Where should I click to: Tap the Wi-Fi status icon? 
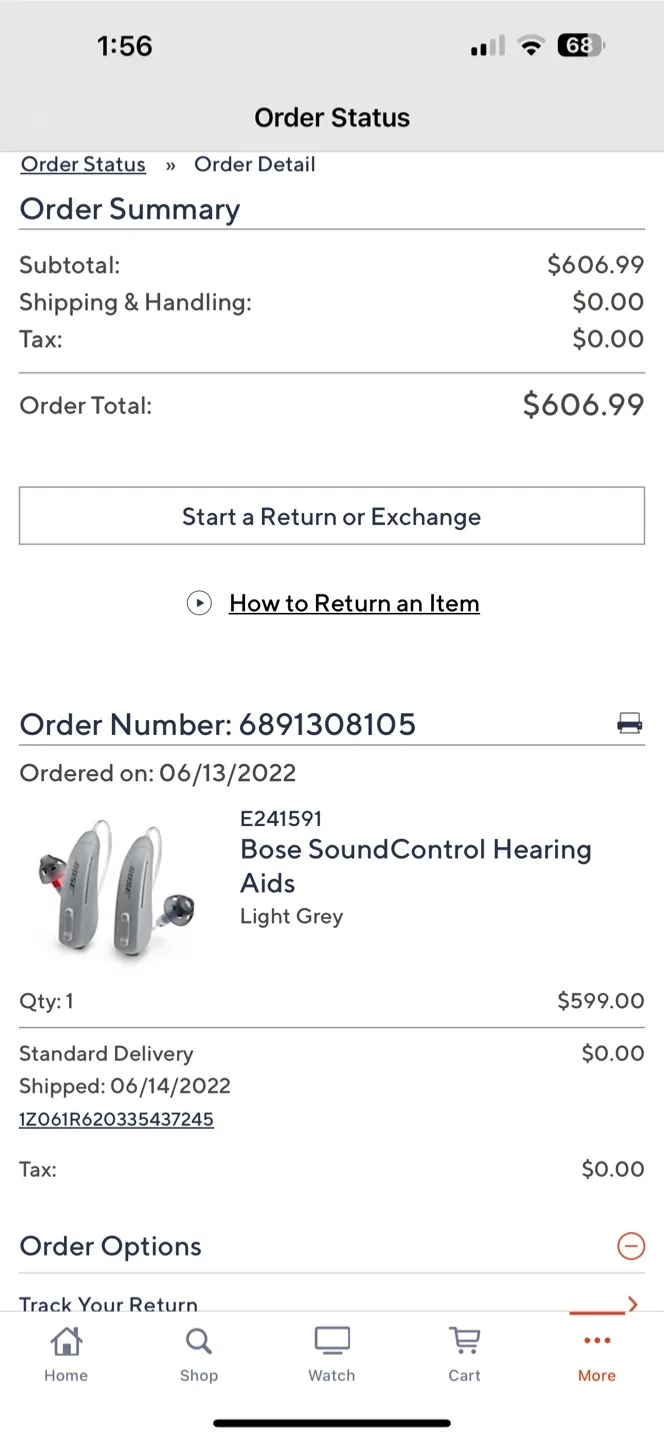click(532, 45)
